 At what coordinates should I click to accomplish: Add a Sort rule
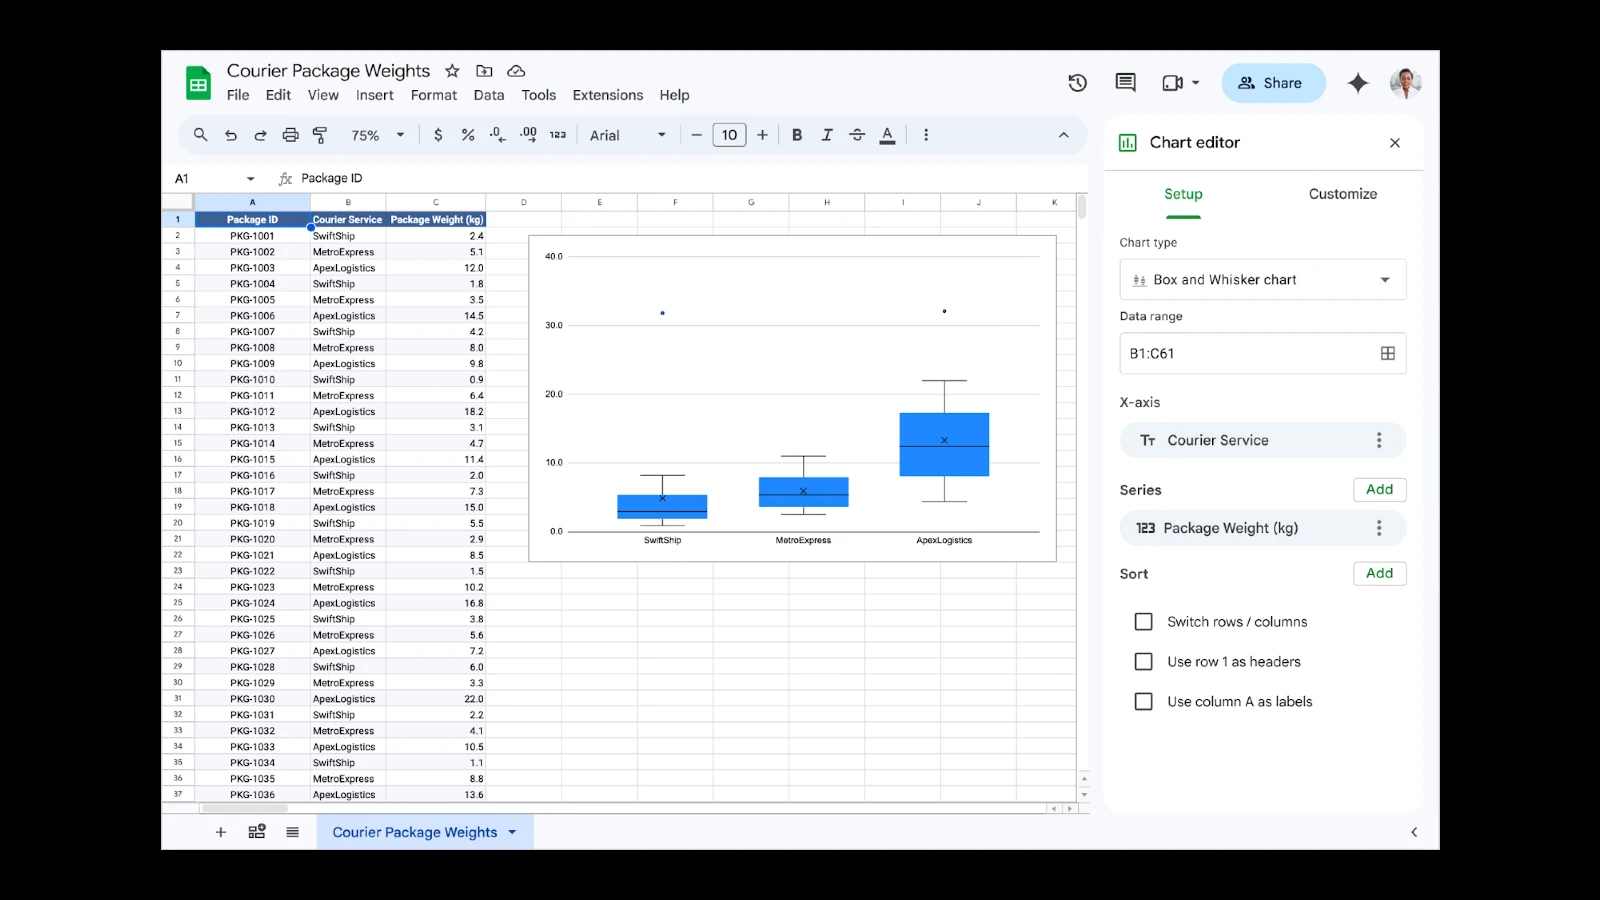(1380, 573)
